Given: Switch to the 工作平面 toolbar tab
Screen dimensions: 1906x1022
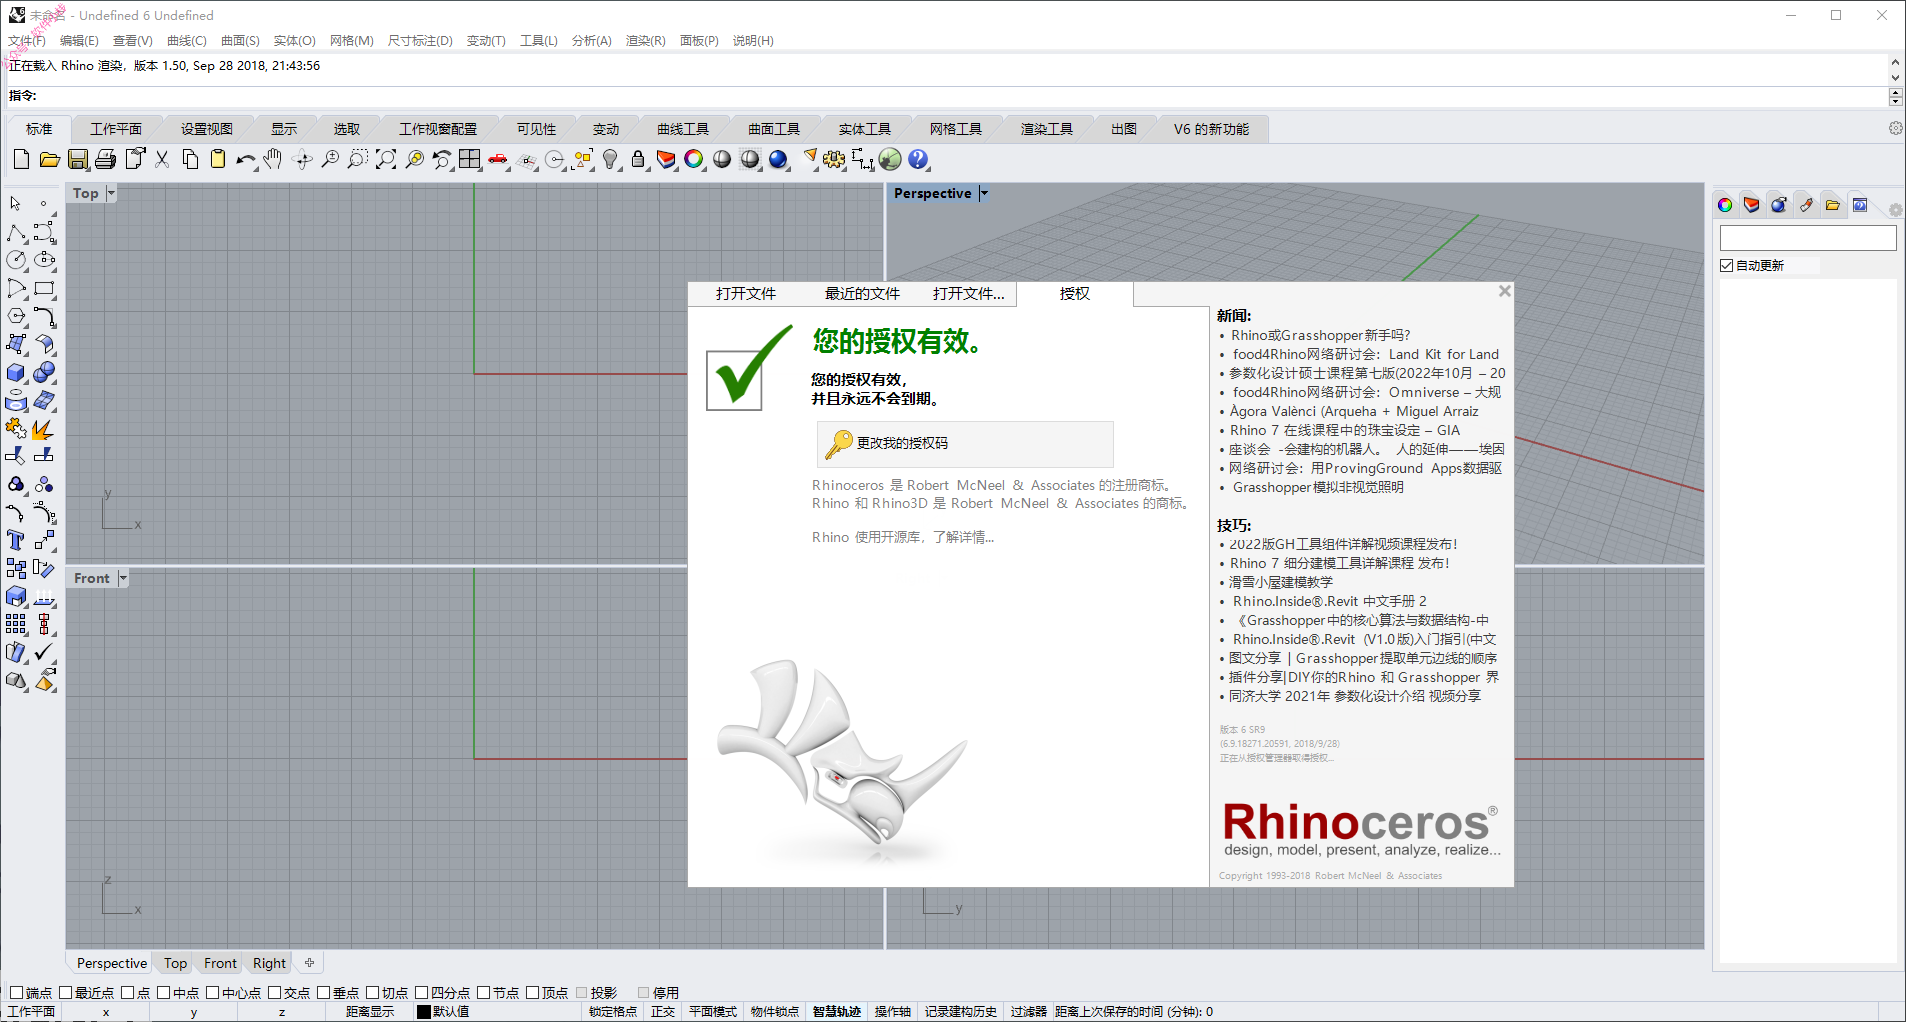Looking at the screenshot, I should [x=116, y=129].
